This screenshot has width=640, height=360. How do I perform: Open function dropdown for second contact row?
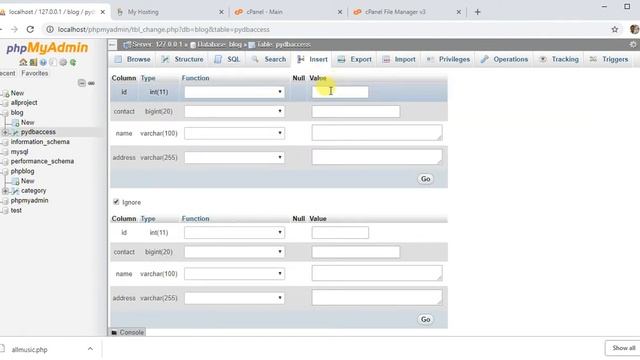click(x=234, y=251)
